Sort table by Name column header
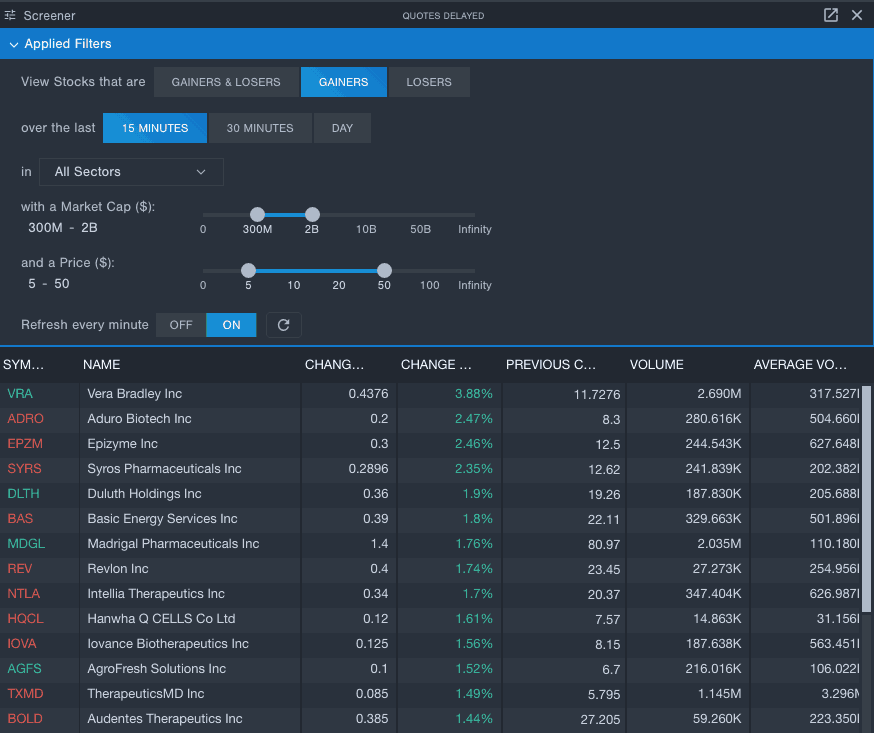This screenshot has width=874, height=733. [102, 365]
